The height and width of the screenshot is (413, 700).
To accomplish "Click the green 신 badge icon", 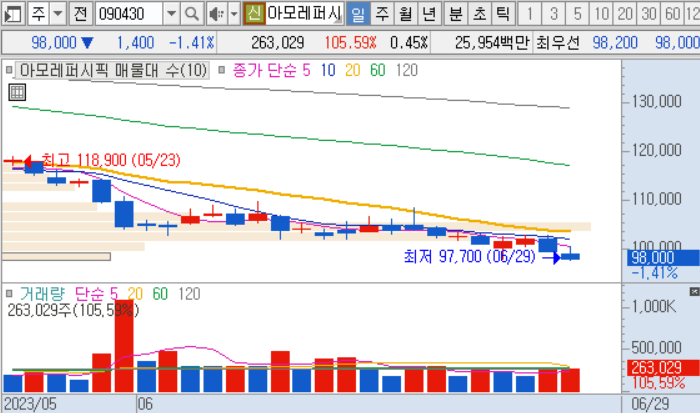I will click(254, 14).
